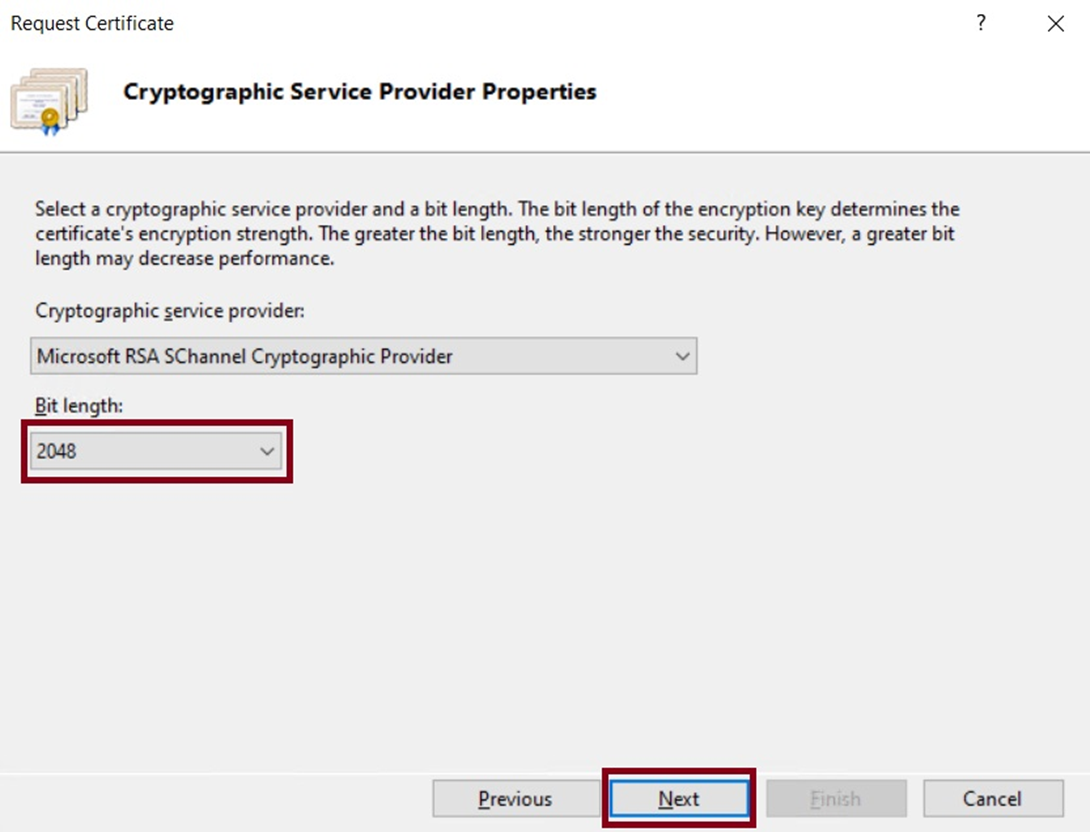Proceed by clicking the Next button

tap(679, 799)
